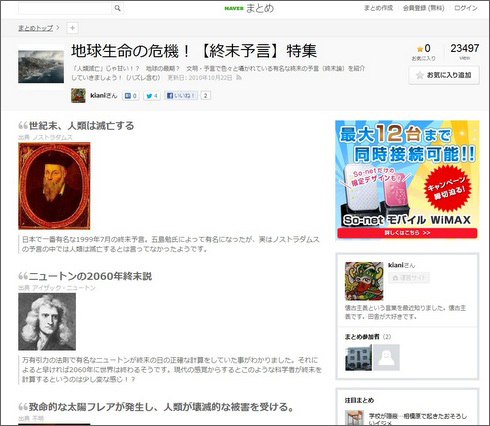
Task: Open 注目まとめ thumbnail at the bottom
Action: tap(354, 418)
